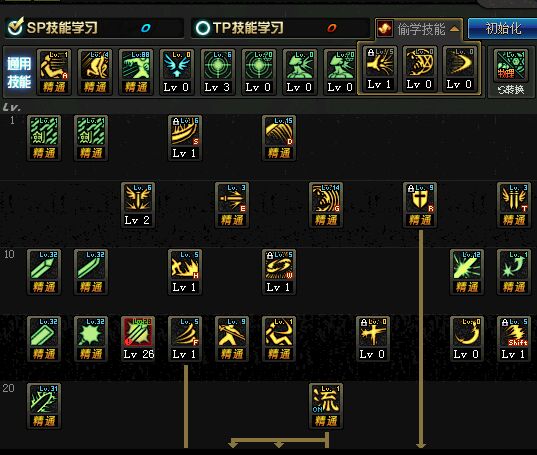Select the crescent moon Lv 0 skill
537x455 pixels.
click(x=467, y=338)
